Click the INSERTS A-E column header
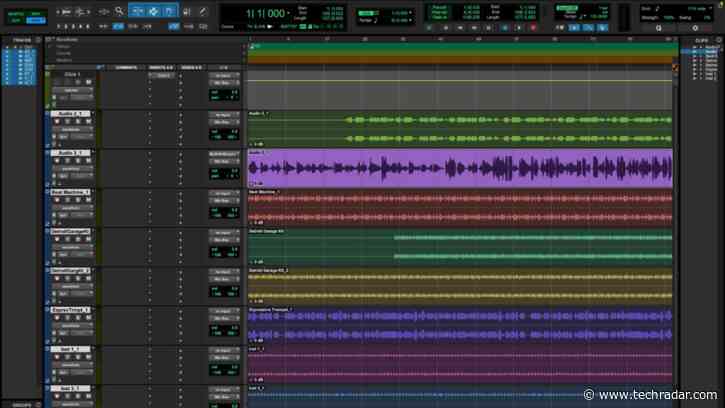 (x=161, y=68)
